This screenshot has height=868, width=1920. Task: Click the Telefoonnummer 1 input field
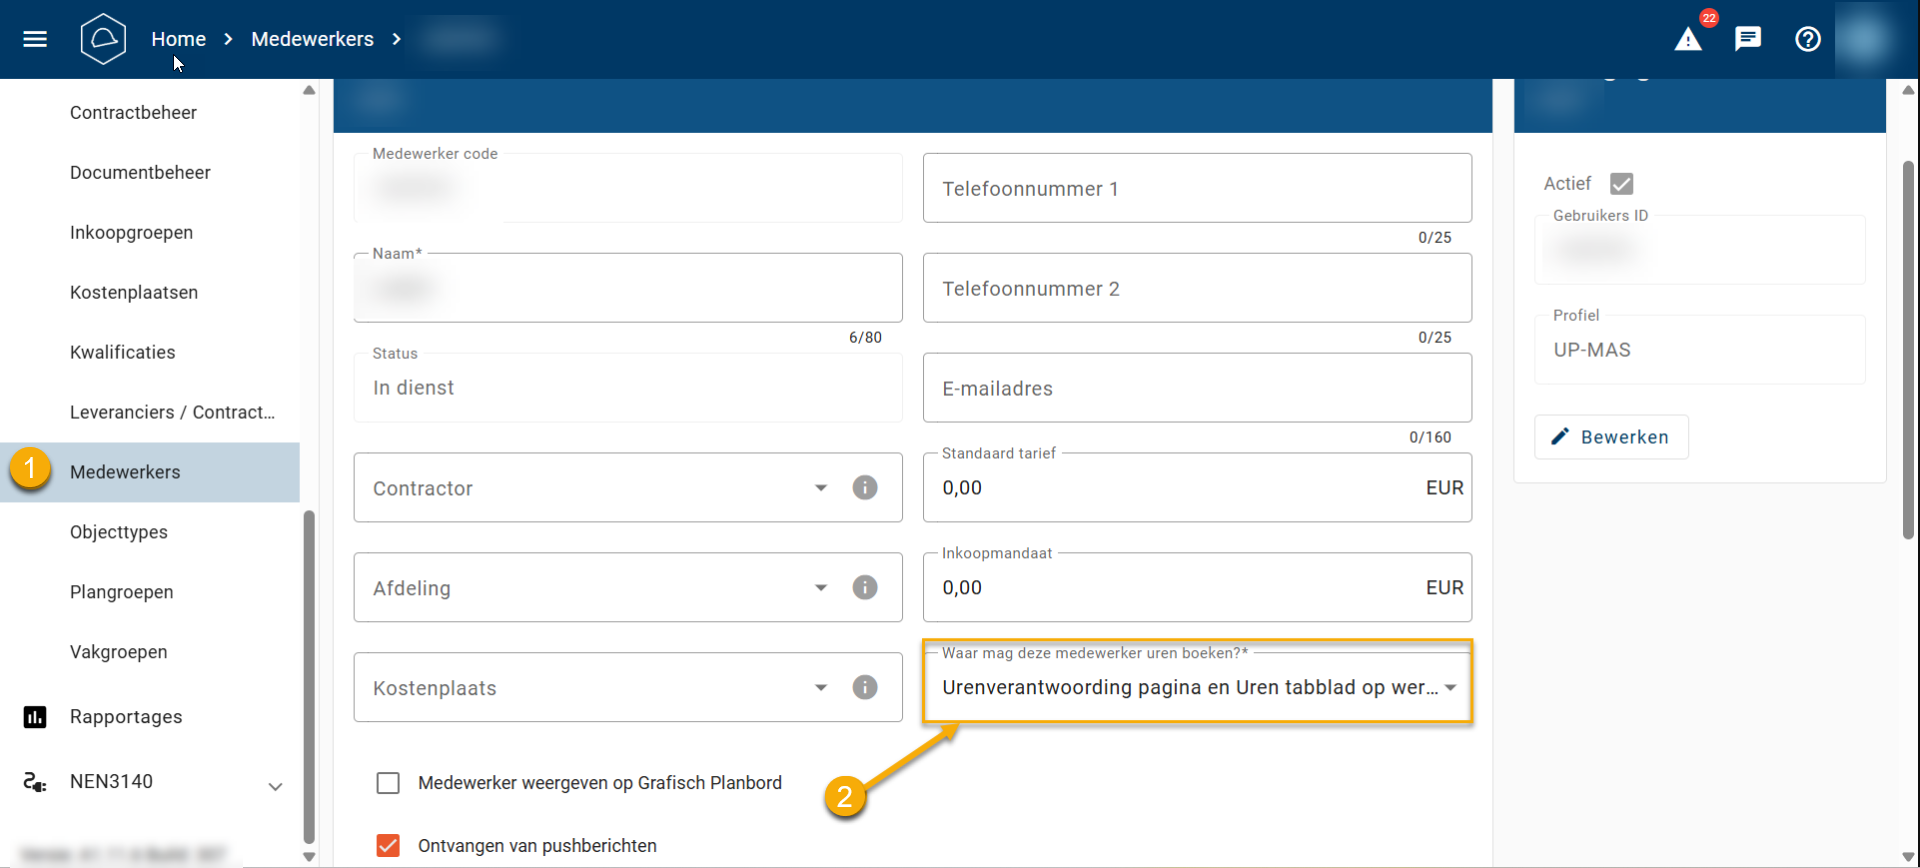(x=1197, y=189)
